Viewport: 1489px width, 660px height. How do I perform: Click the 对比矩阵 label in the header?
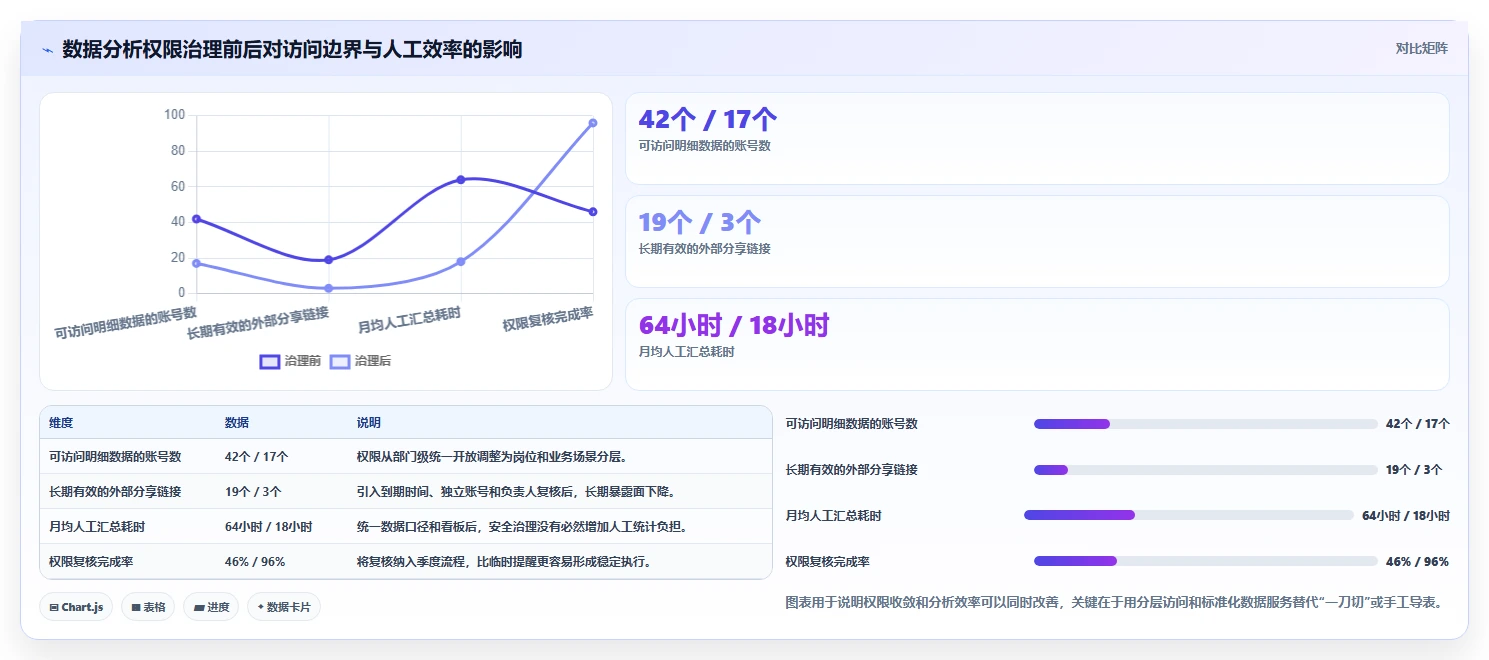(x=1421, y=48)
